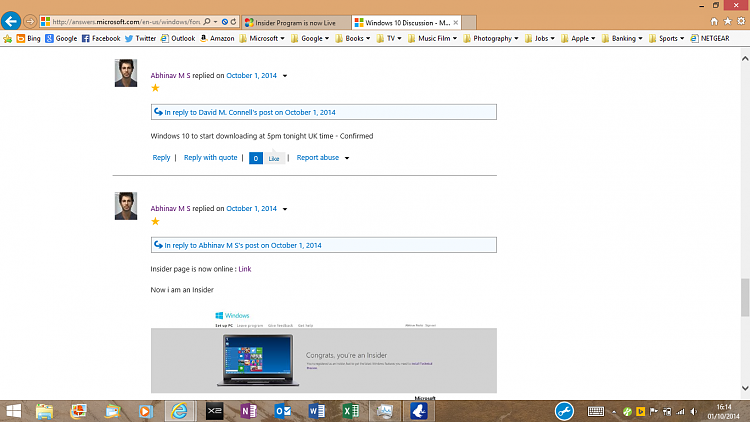750x422 pixels.
Task: Refresh the page with the reload icon
Action: point(233,22)
